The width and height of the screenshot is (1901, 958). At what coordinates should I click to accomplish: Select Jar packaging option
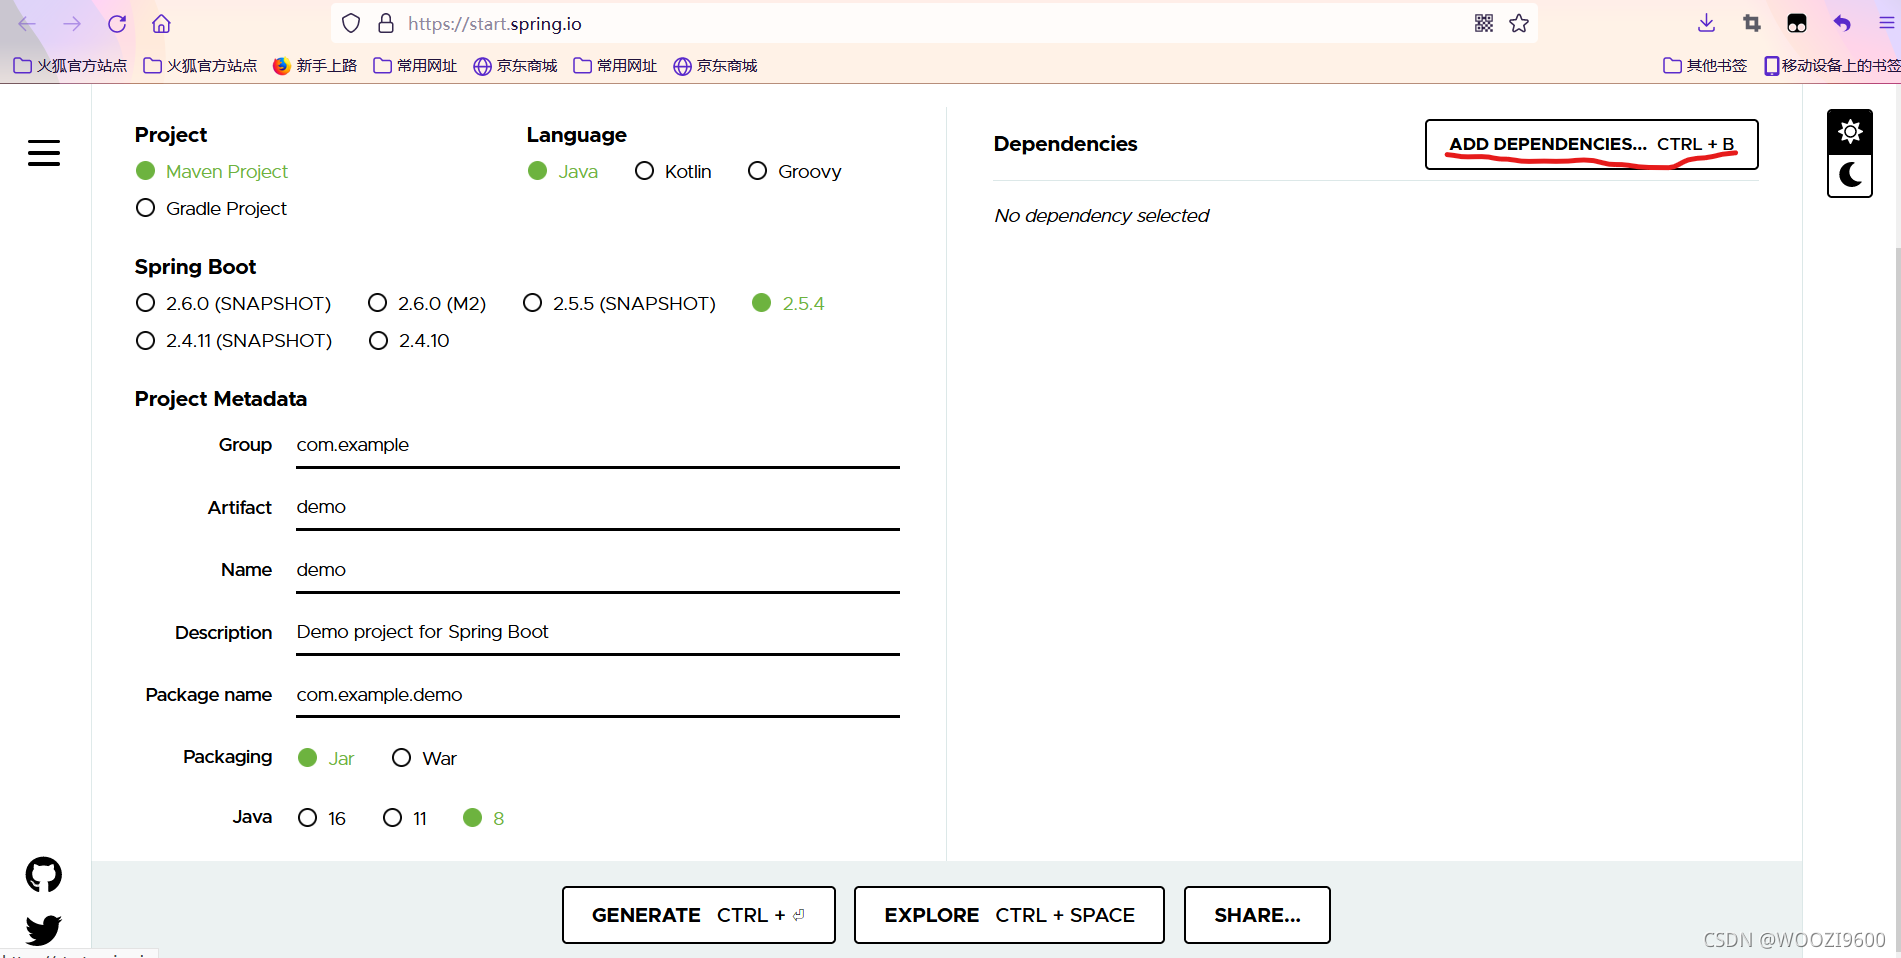click(326, 758)
